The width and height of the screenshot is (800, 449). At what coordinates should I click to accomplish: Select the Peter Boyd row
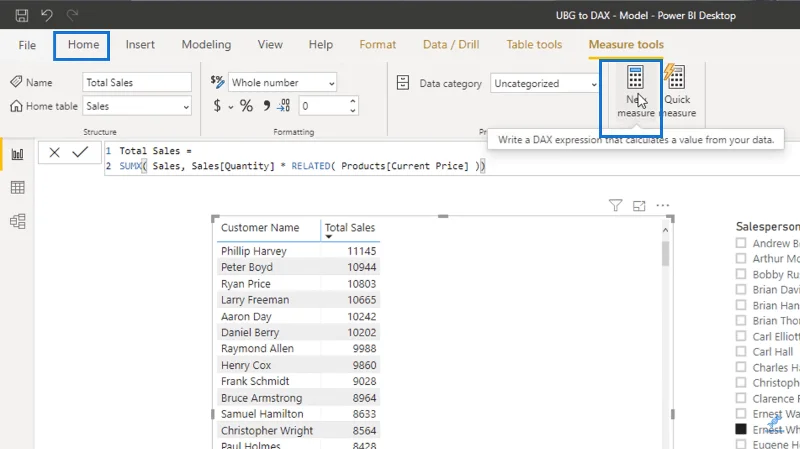298,267
